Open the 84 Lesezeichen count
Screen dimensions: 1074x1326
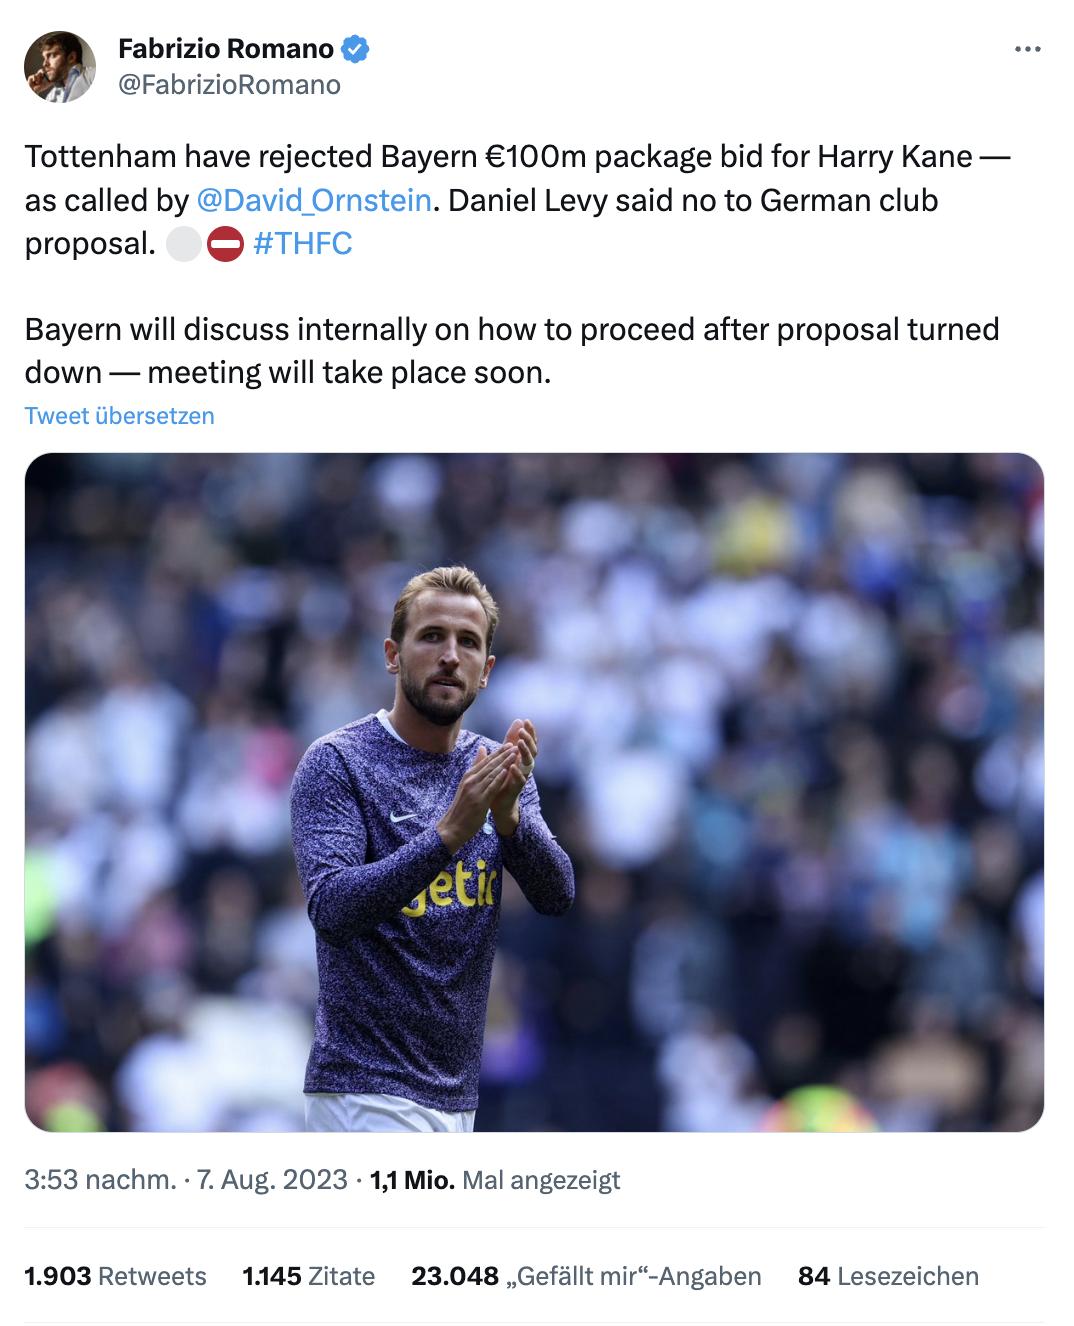coord(888,1276)
